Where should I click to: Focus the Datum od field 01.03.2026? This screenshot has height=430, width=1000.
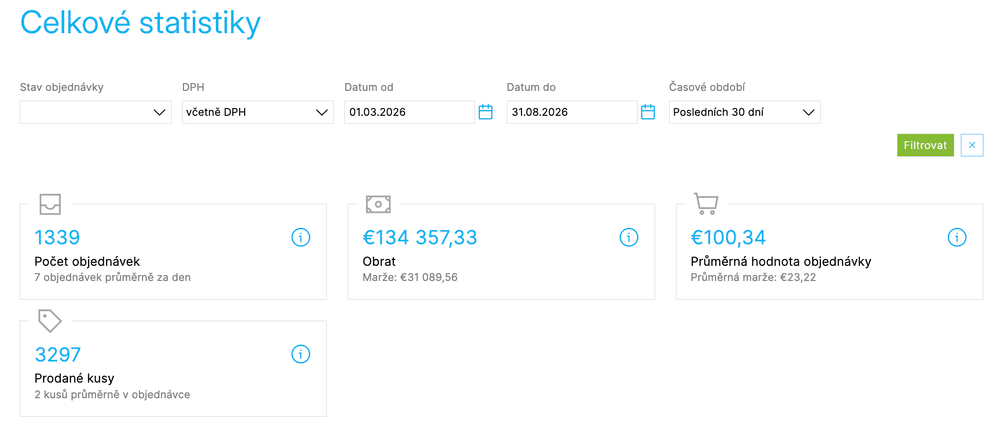[409, 112]
